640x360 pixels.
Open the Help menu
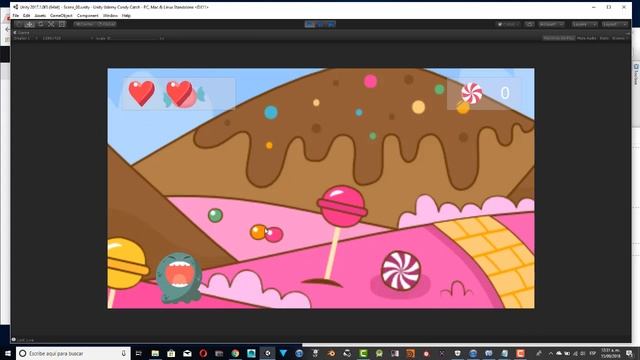tap(127, 16)
